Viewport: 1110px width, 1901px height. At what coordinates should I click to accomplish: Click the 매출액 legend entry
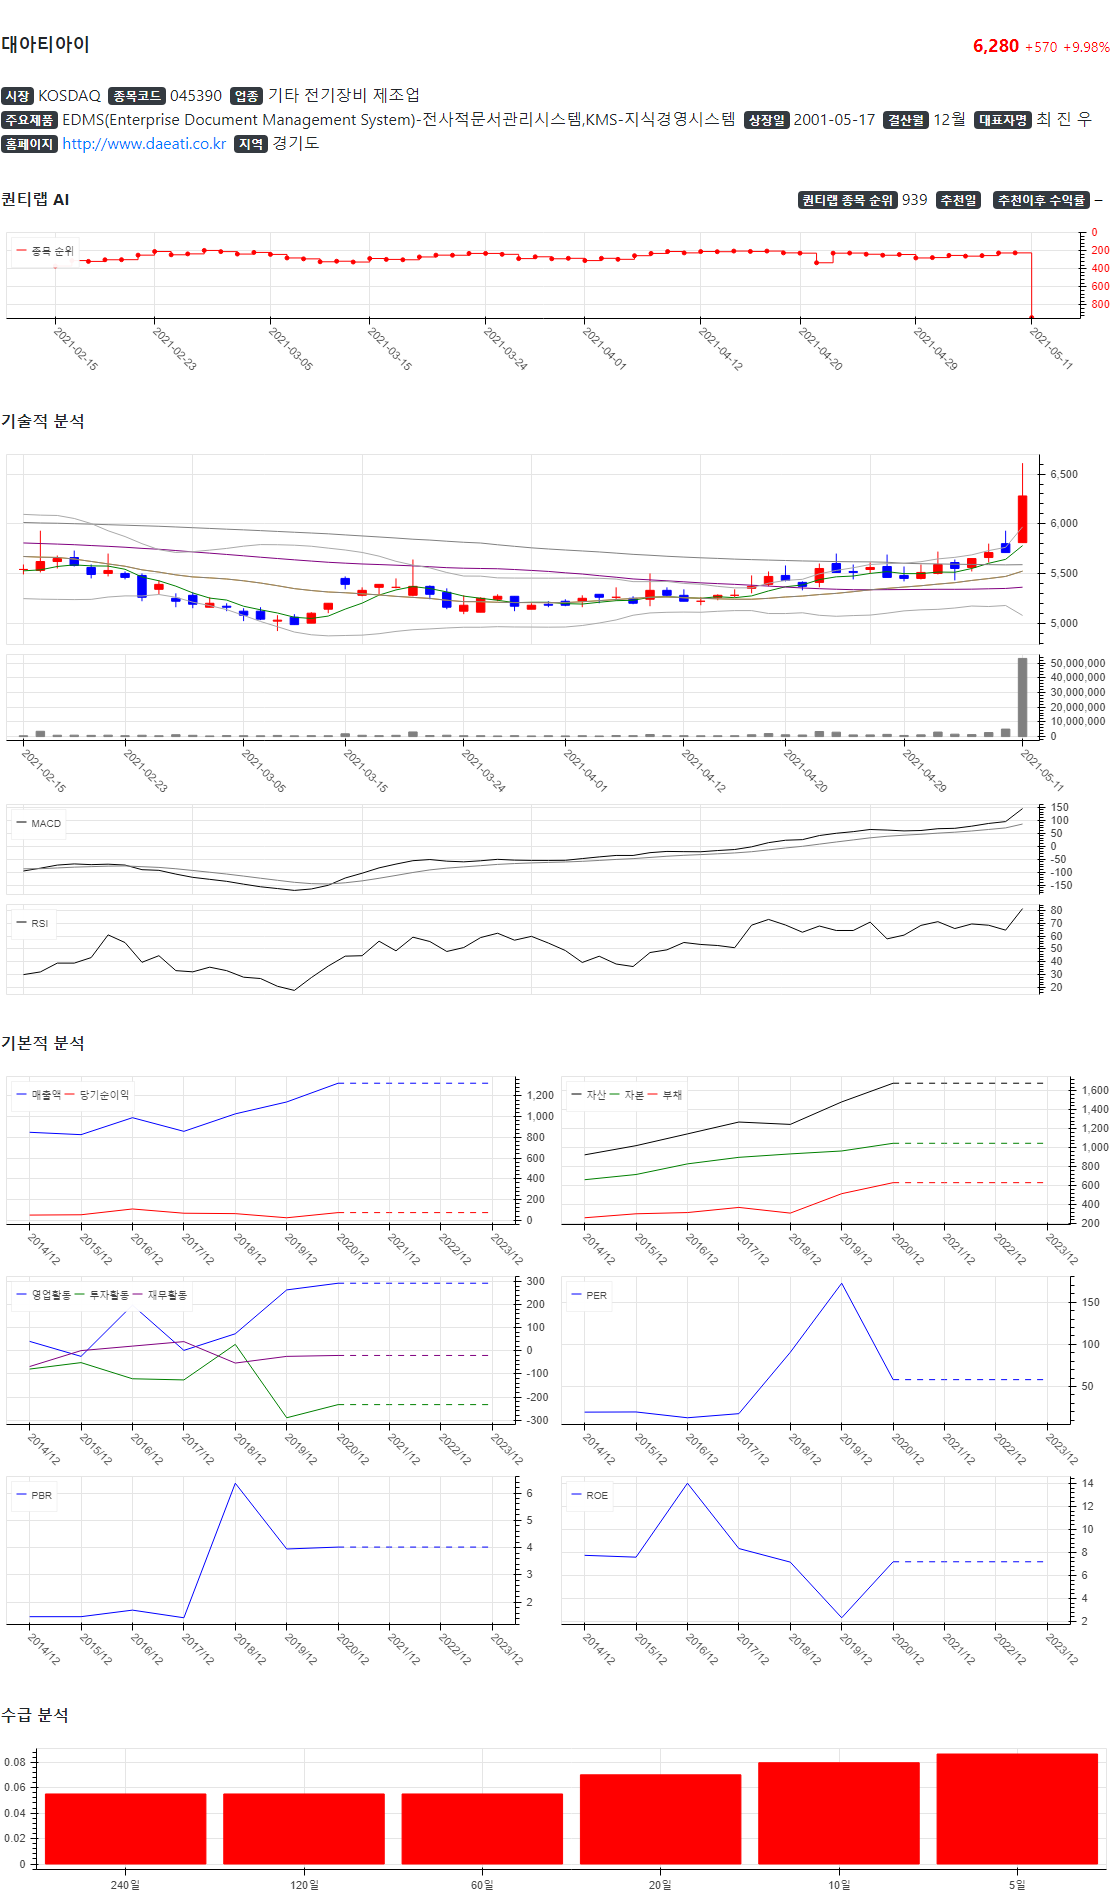(39, 1095)
